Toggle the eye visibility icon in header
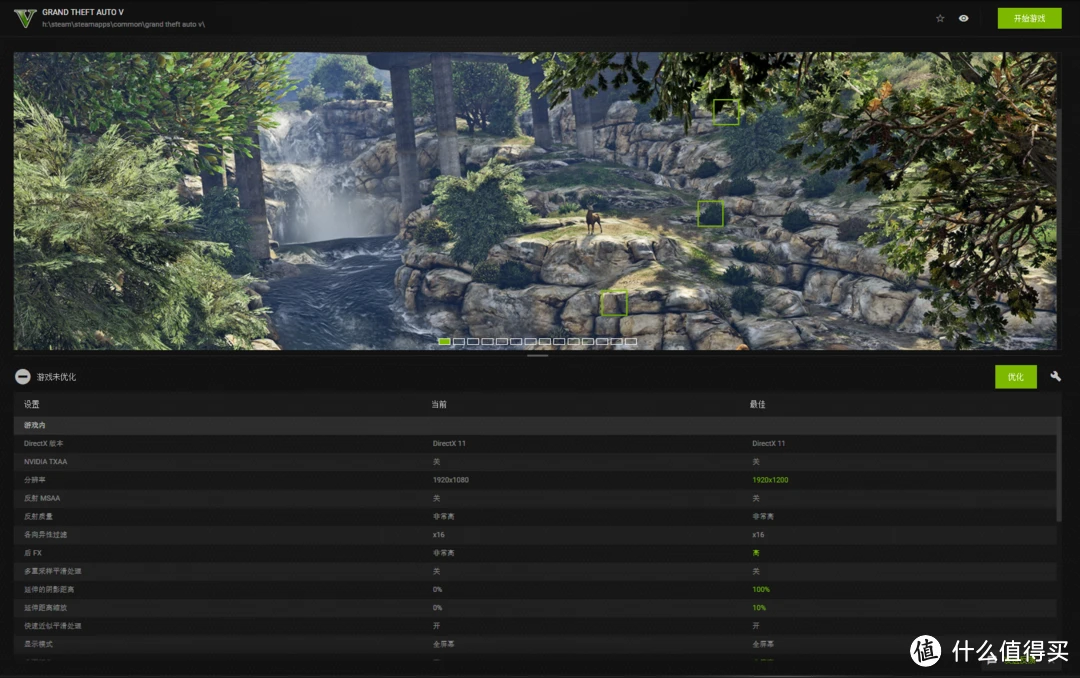This screenshot has width=1080, height=678. coord(964,19)
